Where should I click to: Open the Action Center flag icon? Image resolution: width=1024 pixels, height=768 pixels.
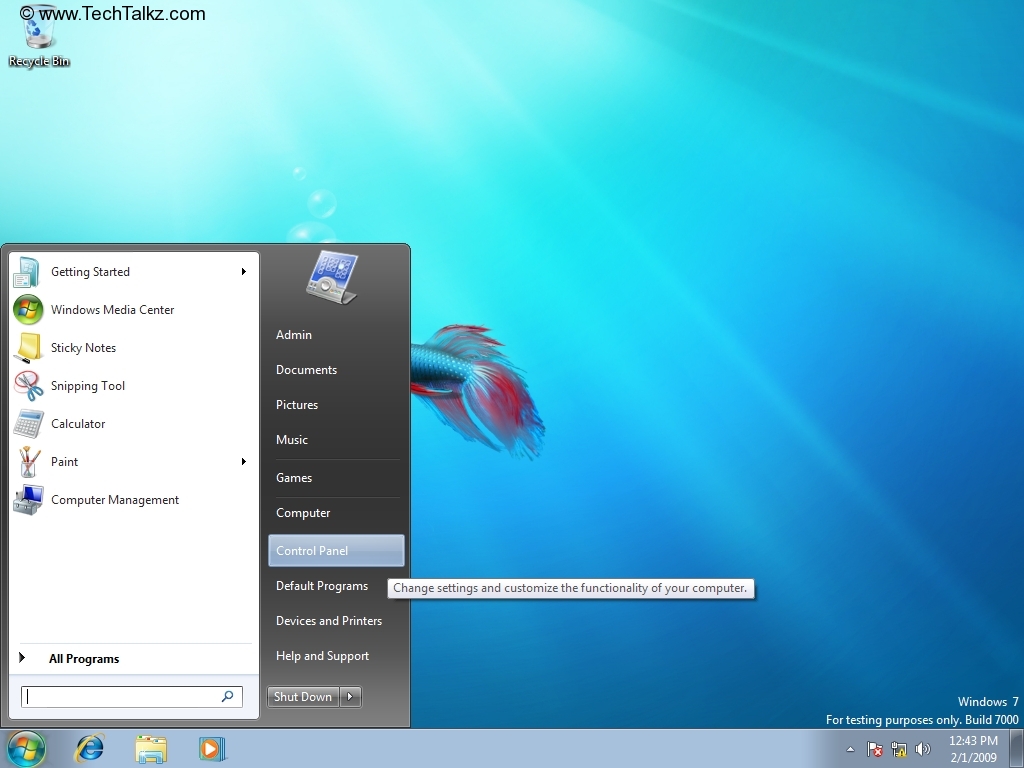(x=874, y=749)
